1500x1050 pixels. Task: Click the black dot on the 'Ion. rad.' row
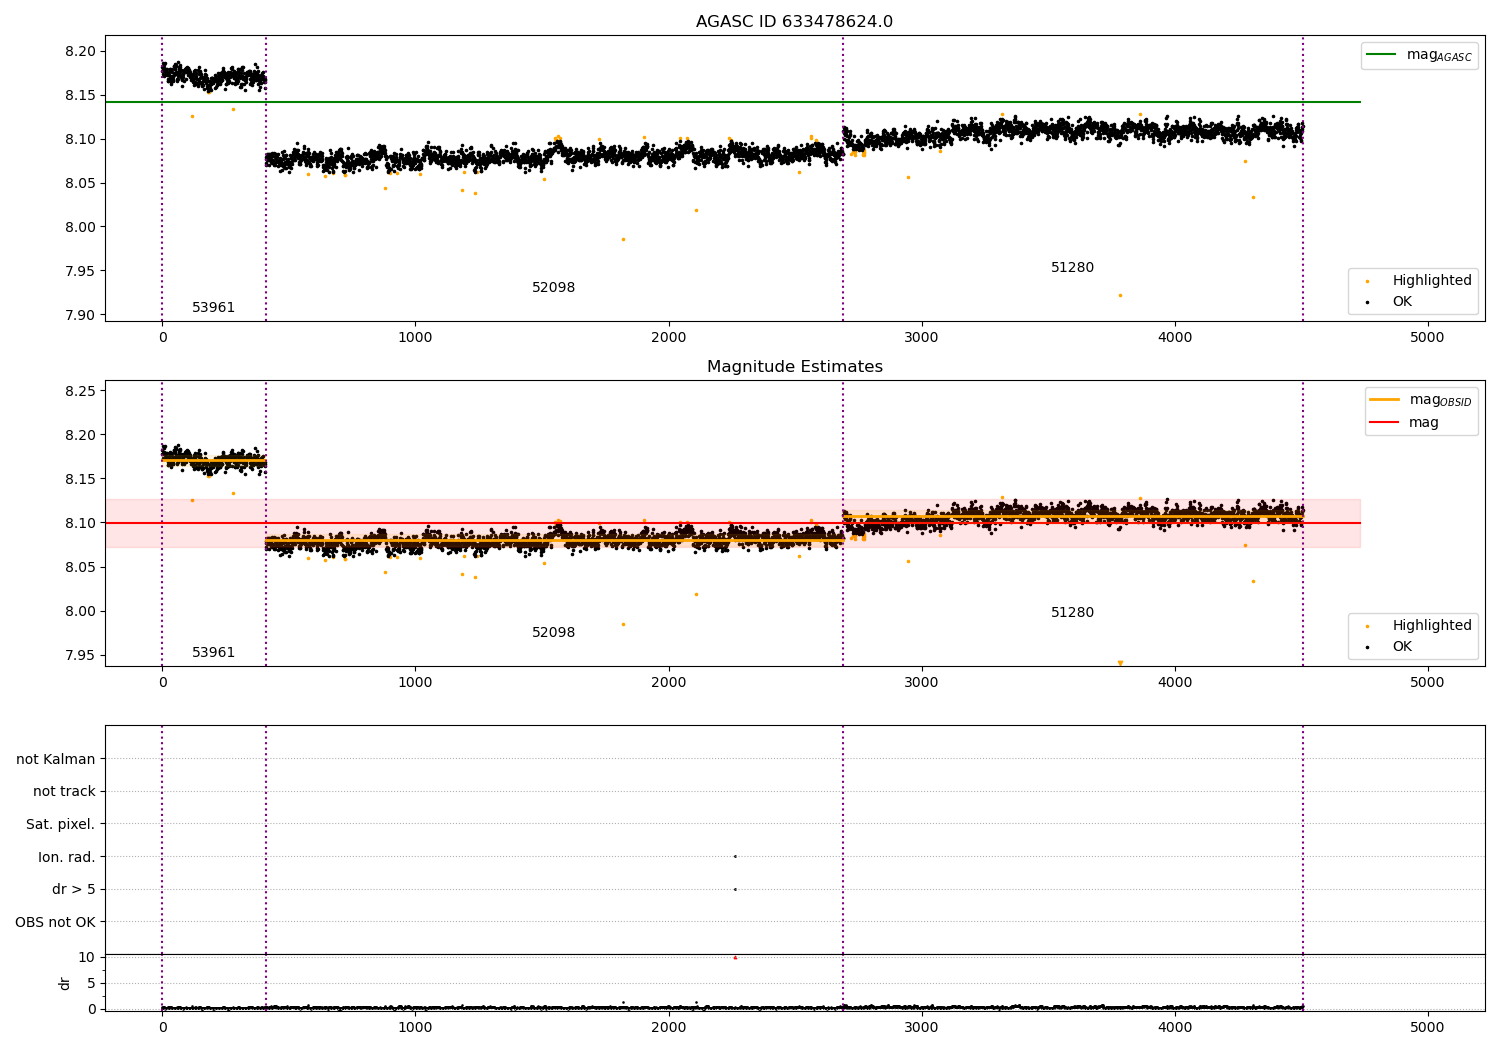click(735, 856)
